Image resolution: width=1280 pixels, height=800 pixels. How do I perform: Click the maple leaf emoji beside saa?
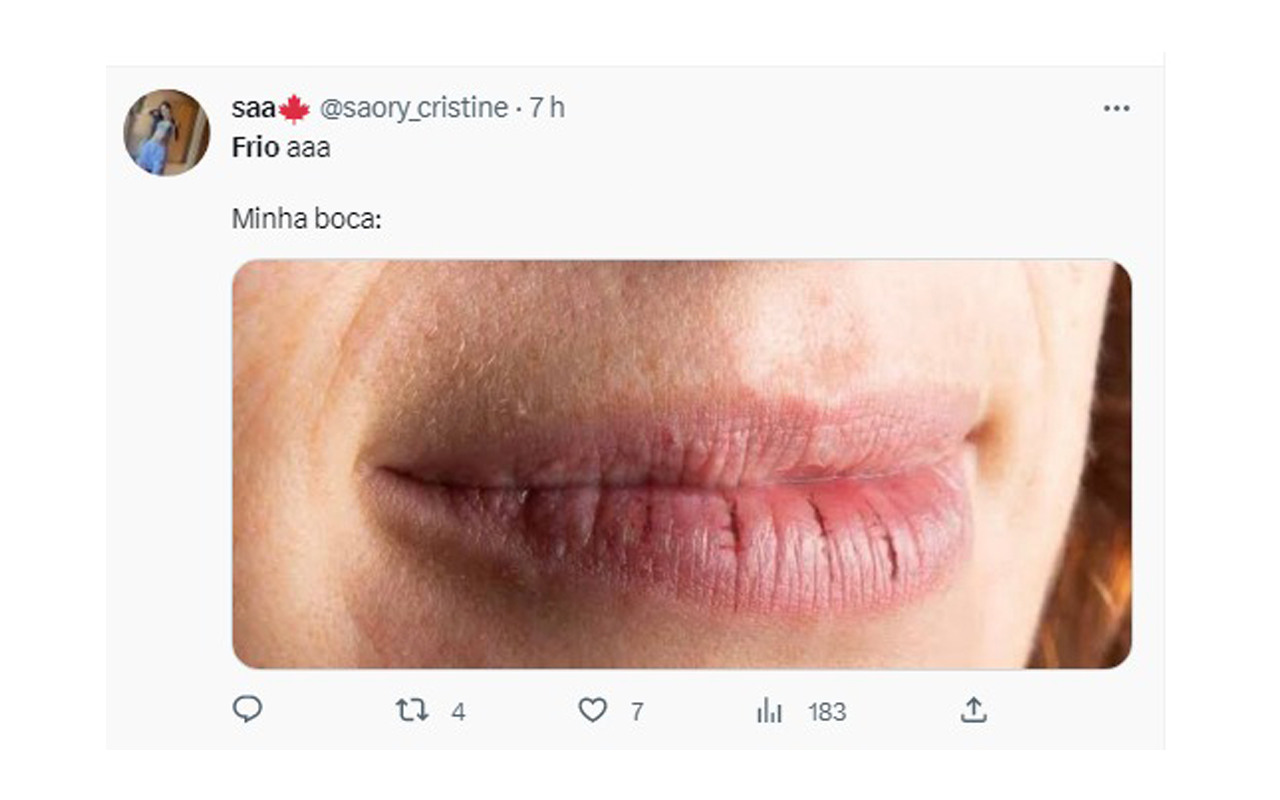294,109
